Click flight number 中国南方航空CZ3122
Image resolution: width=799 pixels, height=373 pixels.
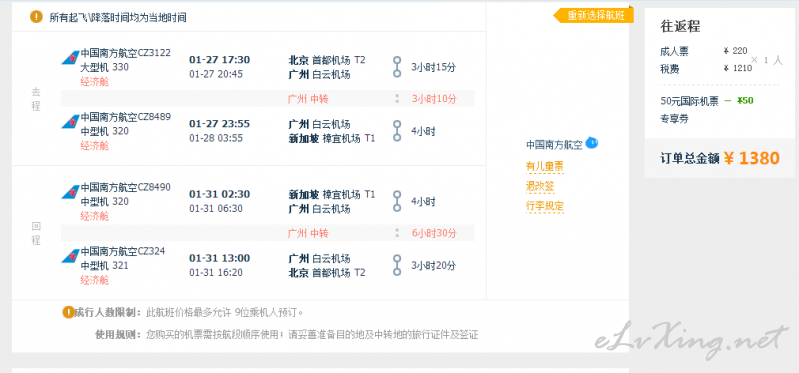click(x=126, y=53)
